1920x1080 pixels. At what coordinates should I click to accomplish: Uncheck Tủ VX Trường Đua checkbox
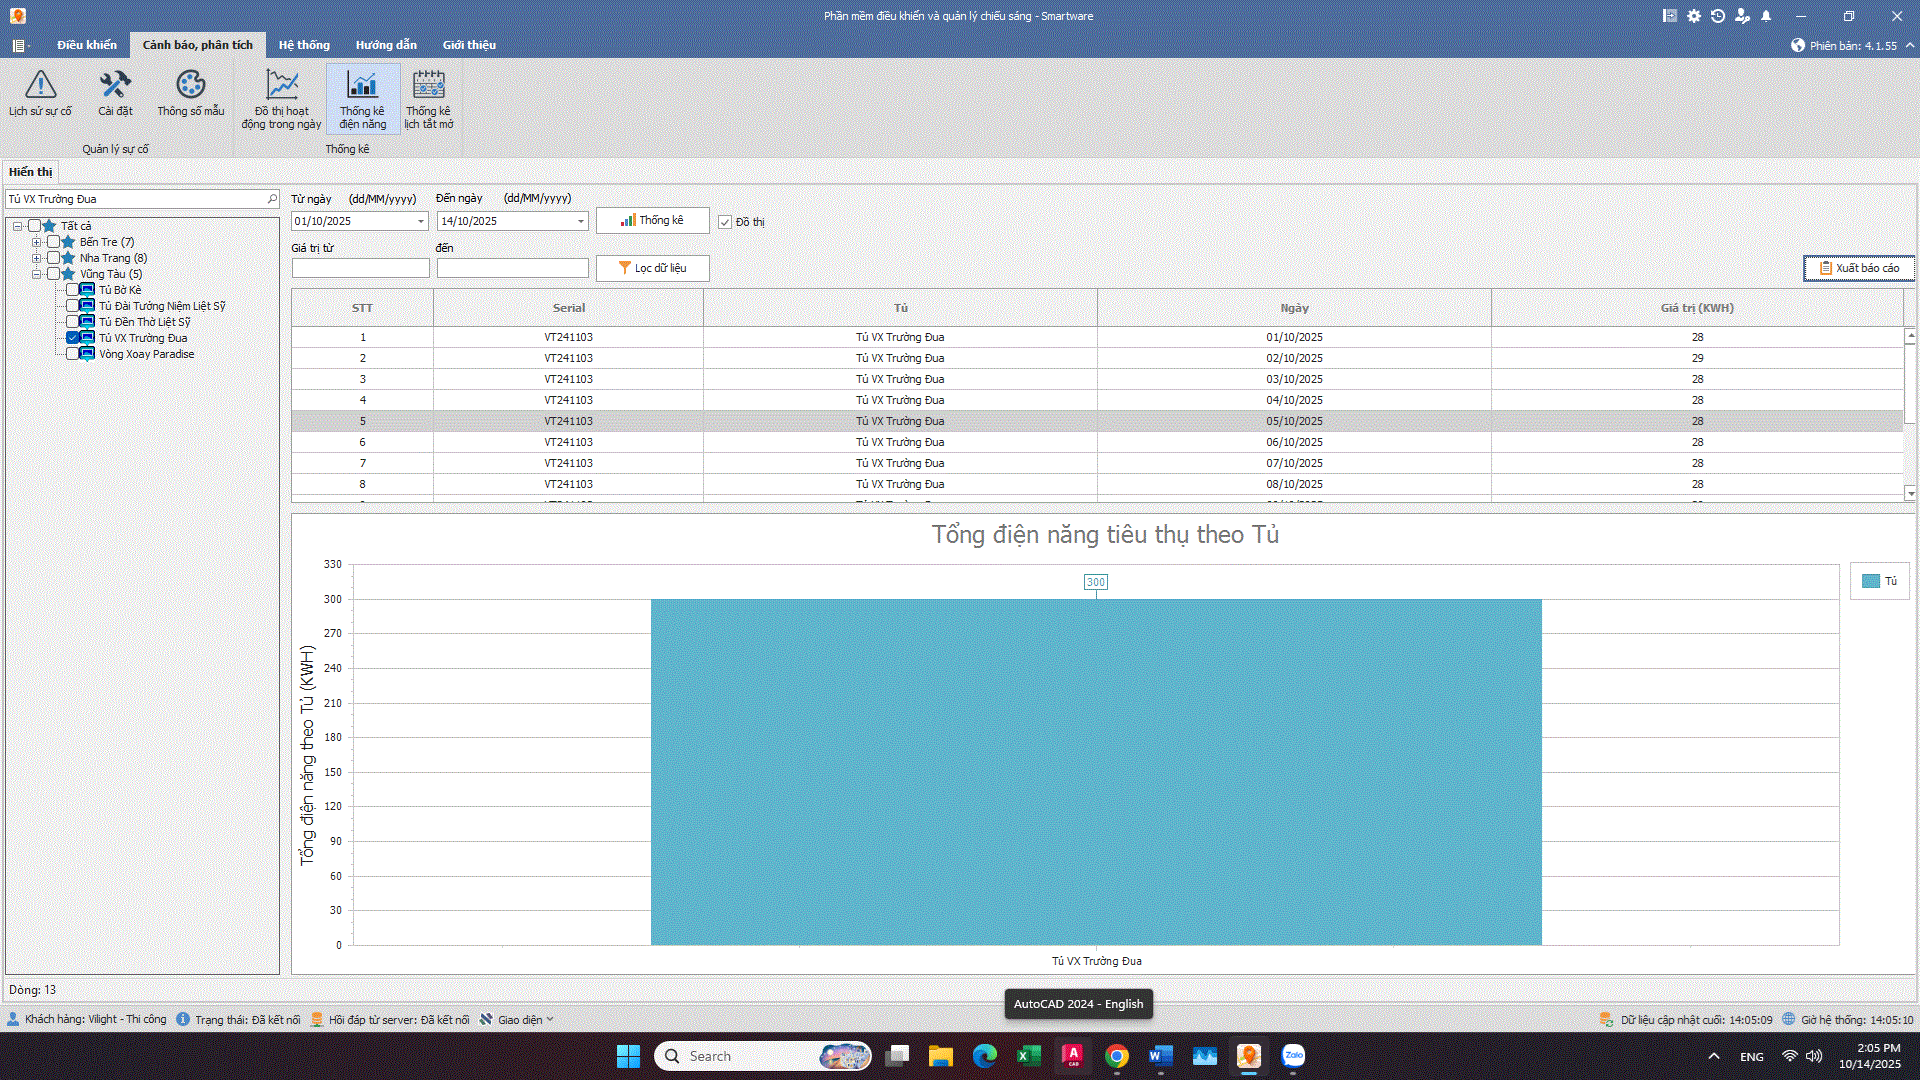click(x=72, y=338)
